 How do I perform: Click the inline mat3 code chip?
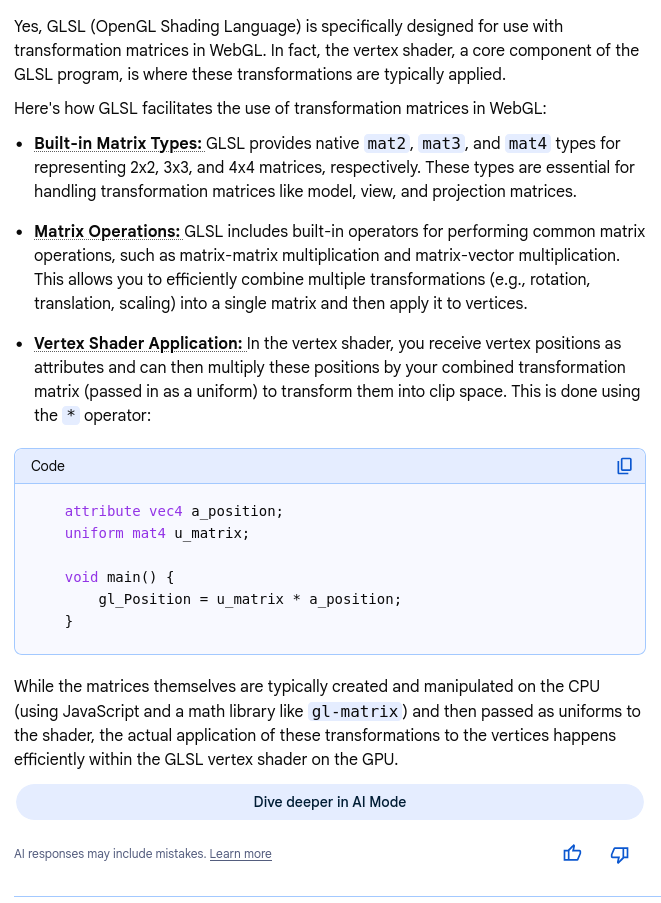click(x=441, y=144)
